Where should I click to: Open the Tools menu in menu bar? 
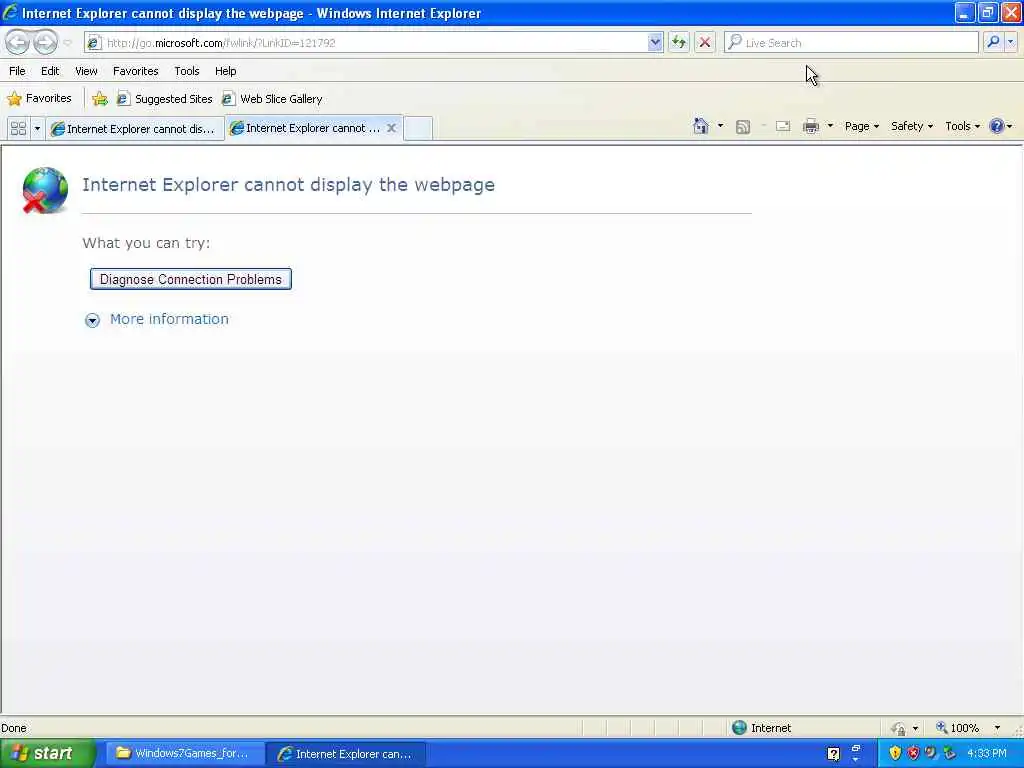pyautogui.click(x=187, y=71)
